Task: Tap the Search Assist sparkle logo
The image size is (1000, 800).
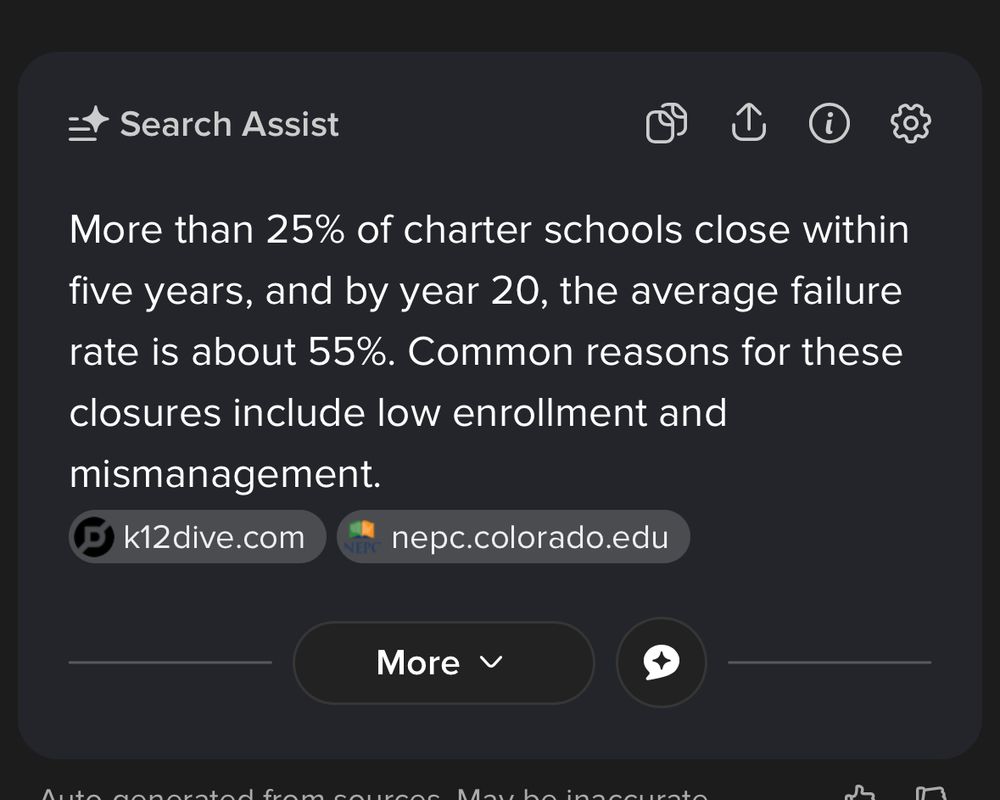Action: click(88, 123)
